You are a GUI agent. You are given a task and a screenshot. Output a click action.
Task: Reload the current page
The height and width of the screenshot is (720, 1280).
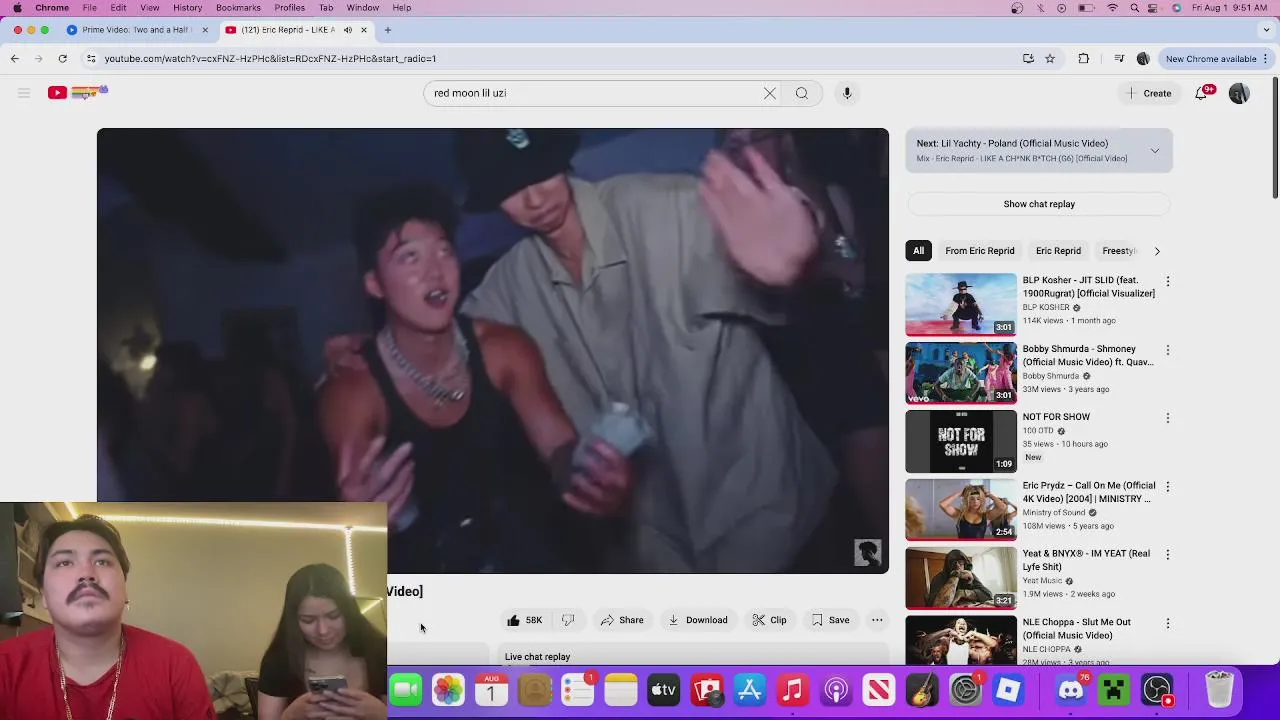(x=62, y=59)
